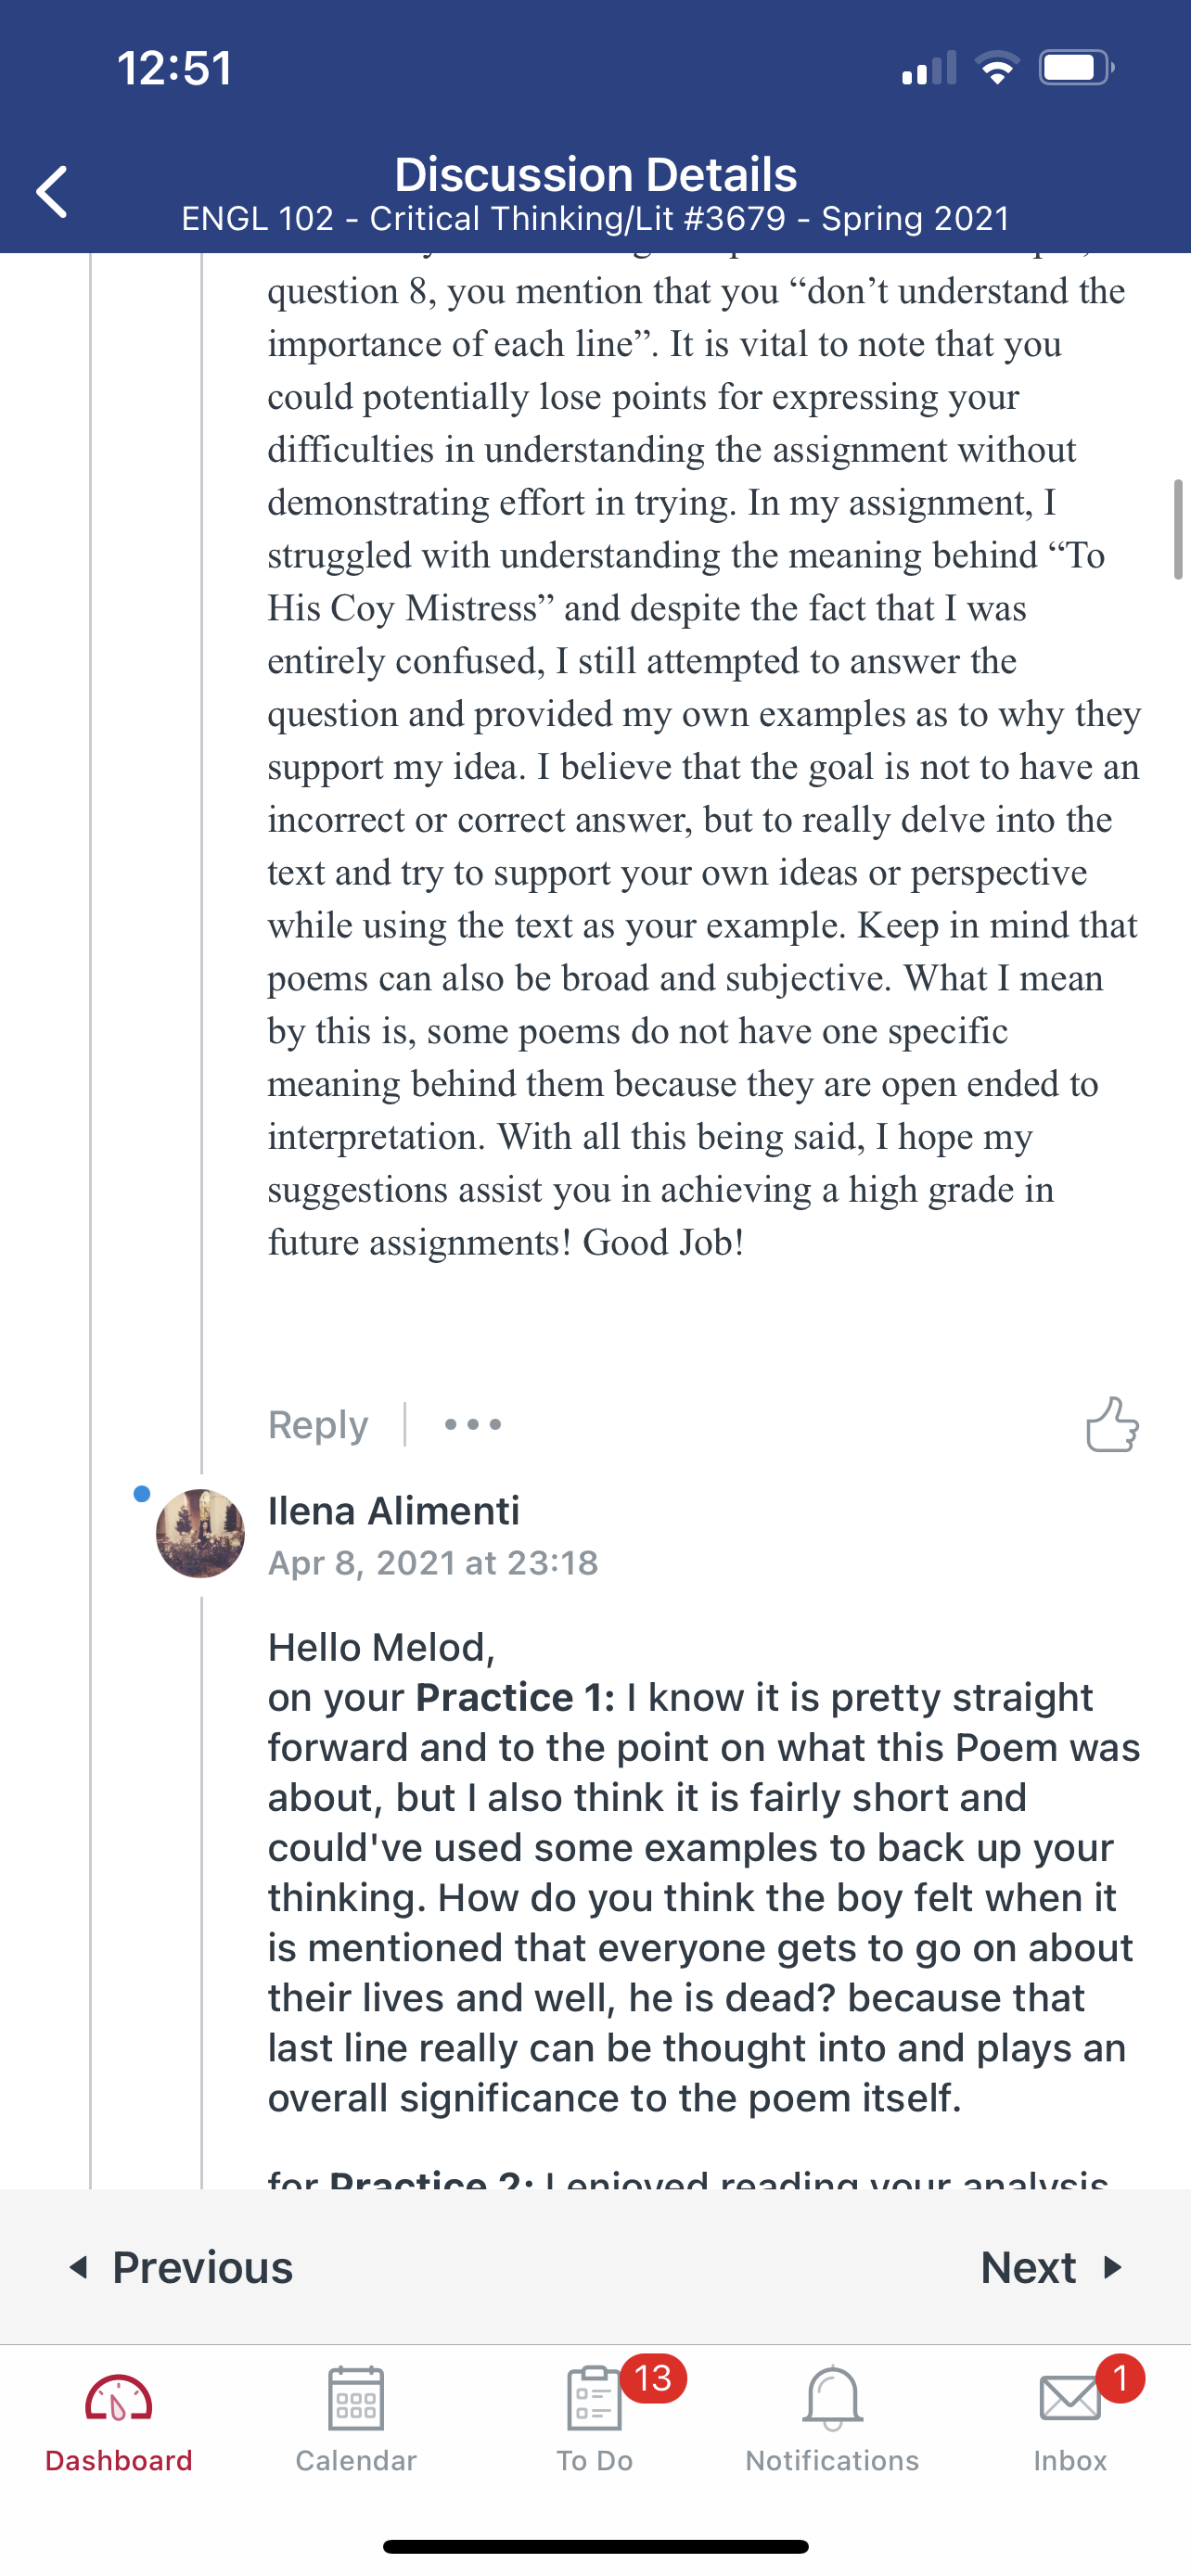Tap the Apr 8, 2021 post timestamp
This screenshot has width=1191, height=2576.
point(433,1562)
